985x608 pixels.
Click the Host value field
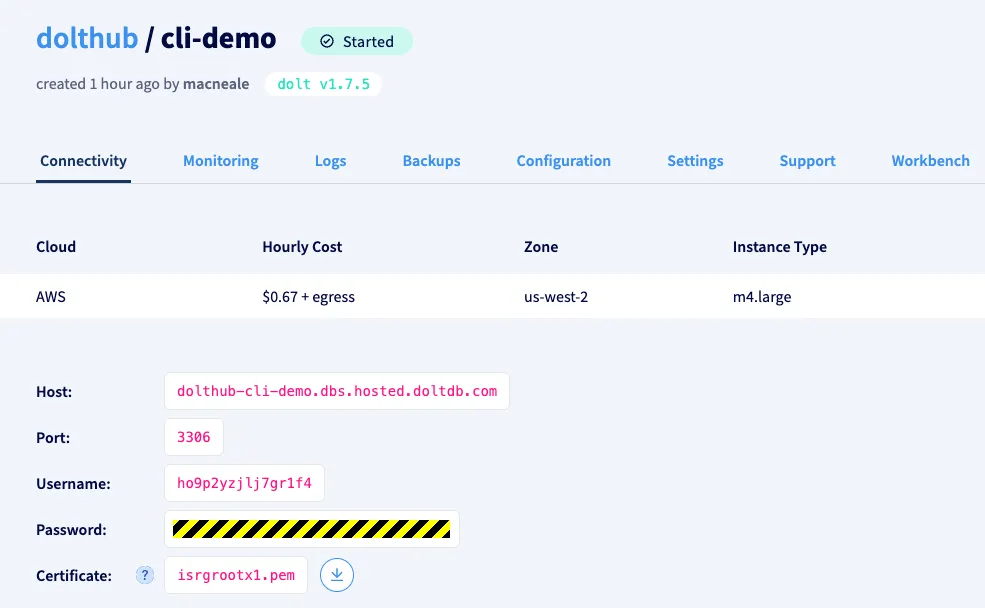coord(337,392)
